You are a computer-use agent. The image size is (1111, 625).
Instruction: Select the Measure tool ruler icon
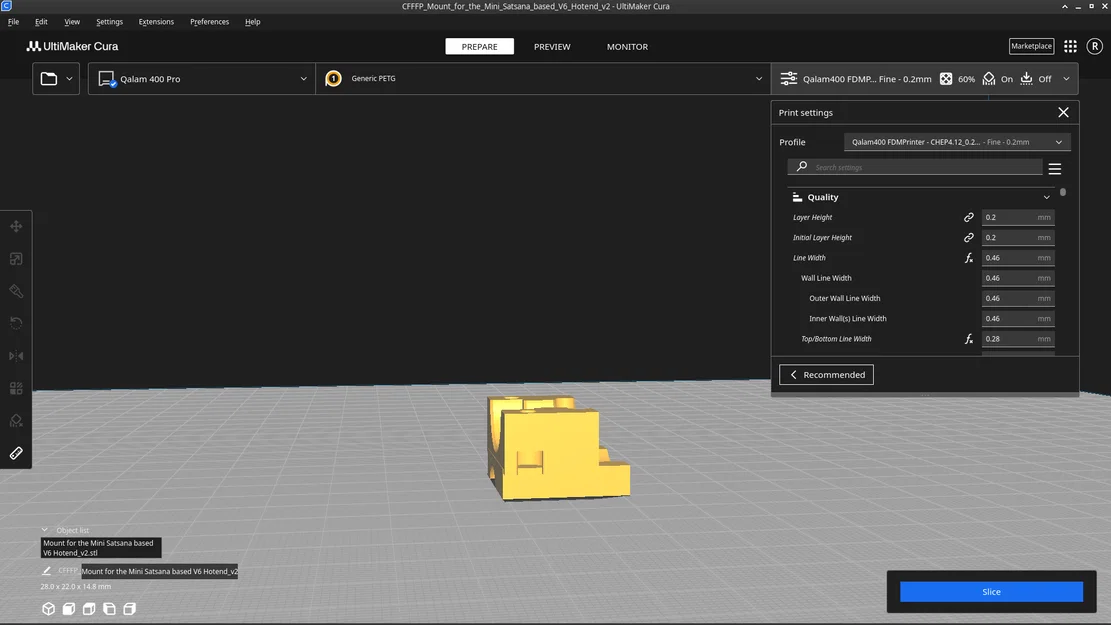(x=16, y=453)
